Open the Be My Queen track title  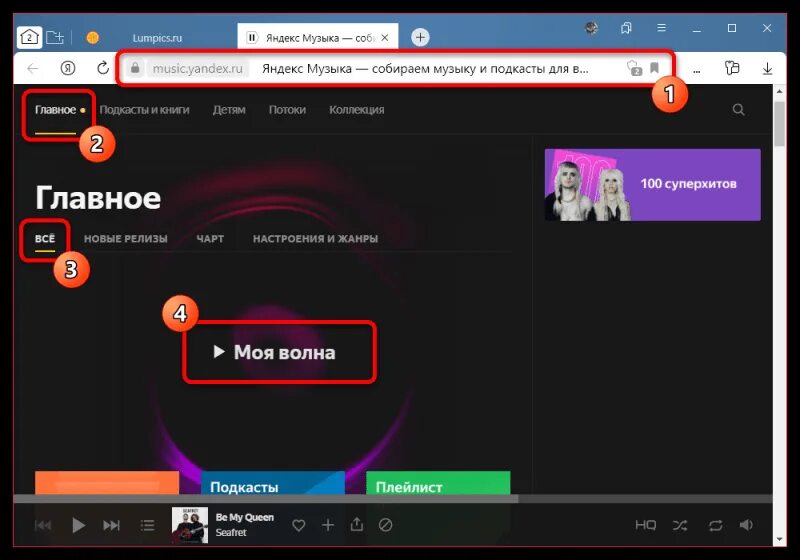click(244, 517)
